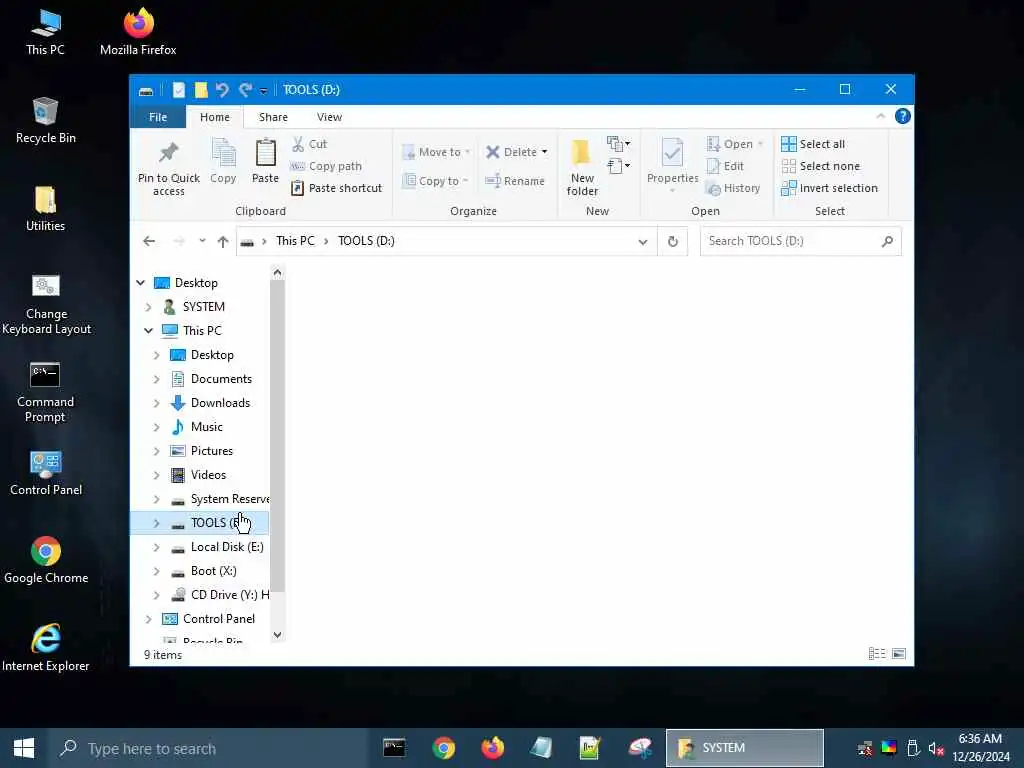Click the taskbar search box
This screenshot has height=768, width=1024.
[x=209, y=748]
